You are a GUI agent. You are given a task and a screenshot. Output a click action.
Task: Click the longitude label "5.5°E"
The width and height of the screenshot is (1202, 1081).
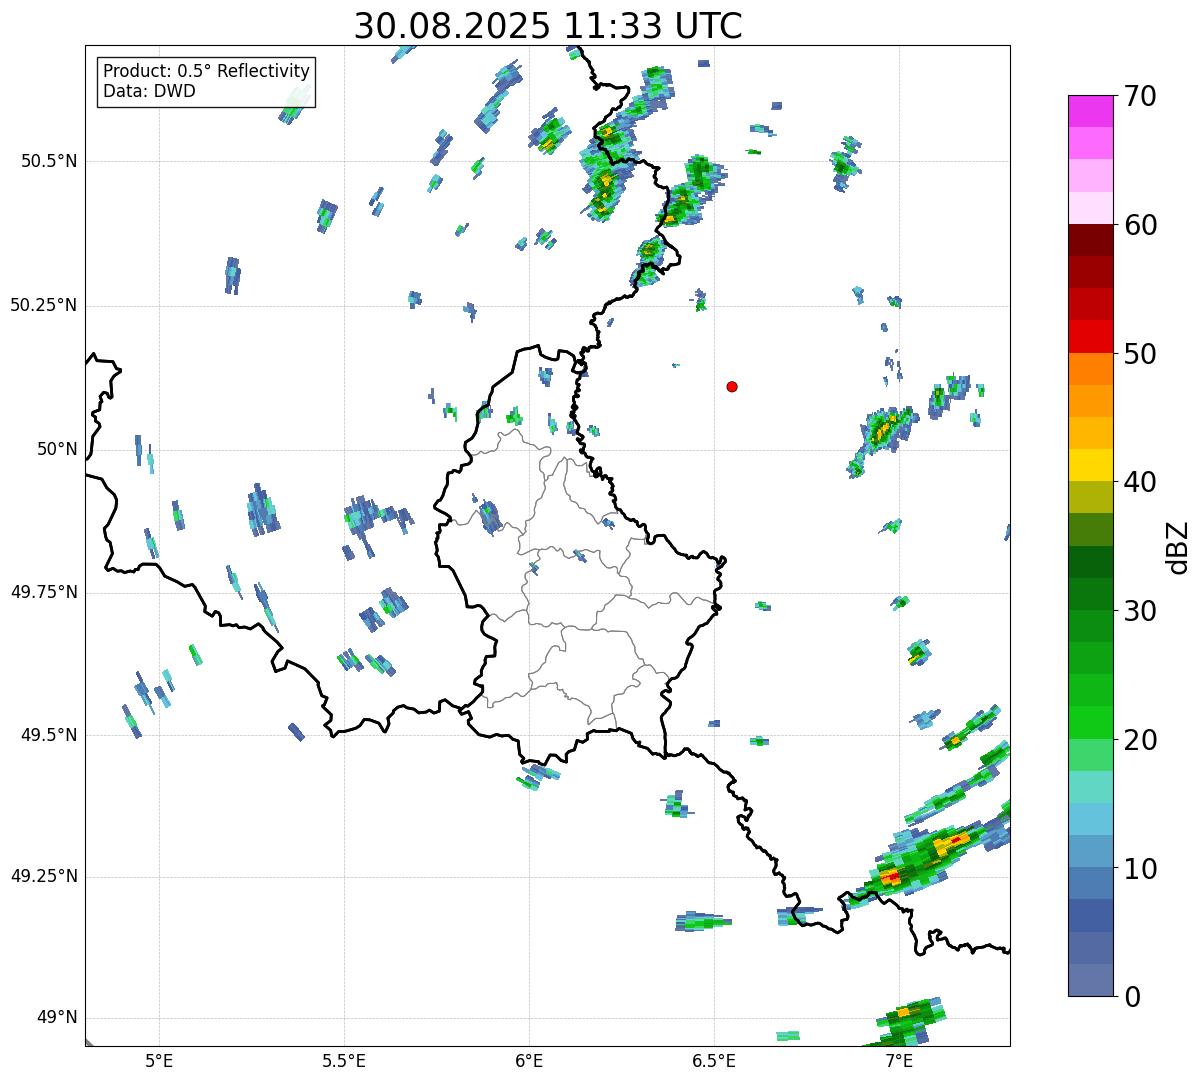pyautogui.click(x=344, y=1060)
